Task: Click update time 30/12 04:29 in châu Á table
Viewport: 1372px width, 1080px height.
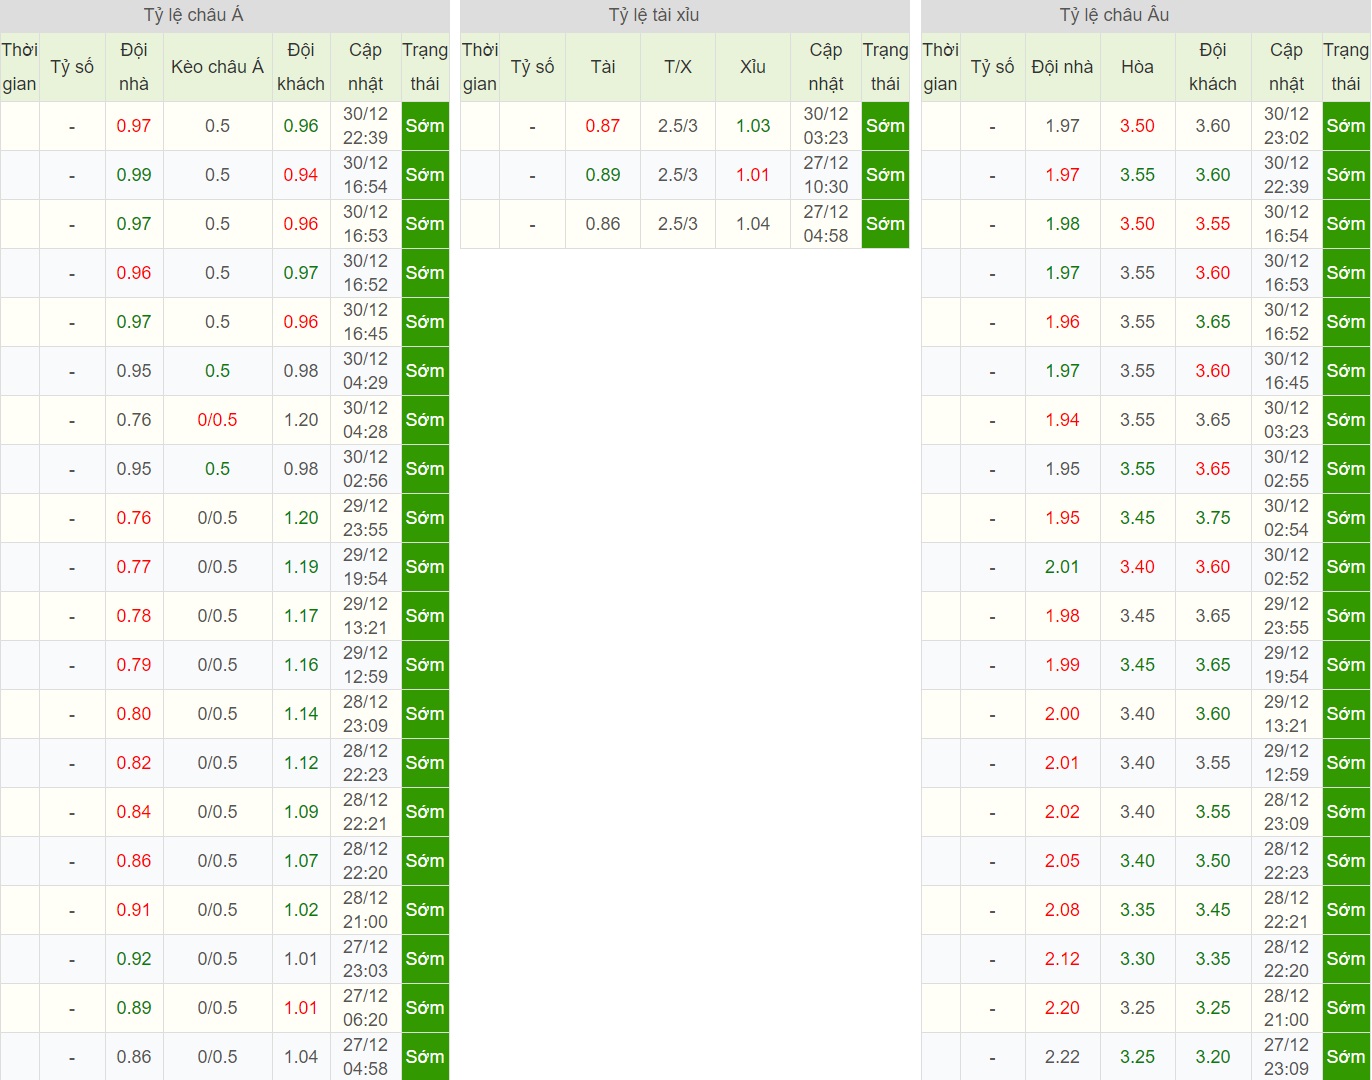Action: click(x=365, y=371)
